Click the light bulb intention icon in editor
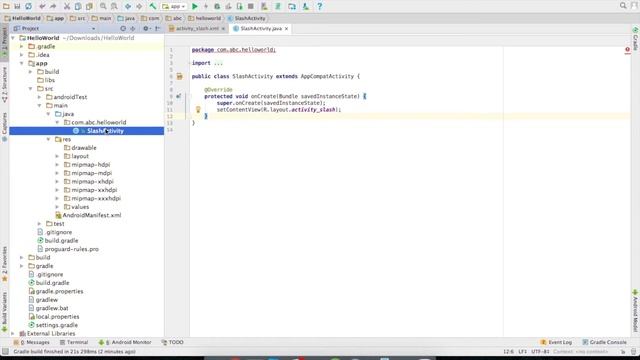 coord(198,109)
